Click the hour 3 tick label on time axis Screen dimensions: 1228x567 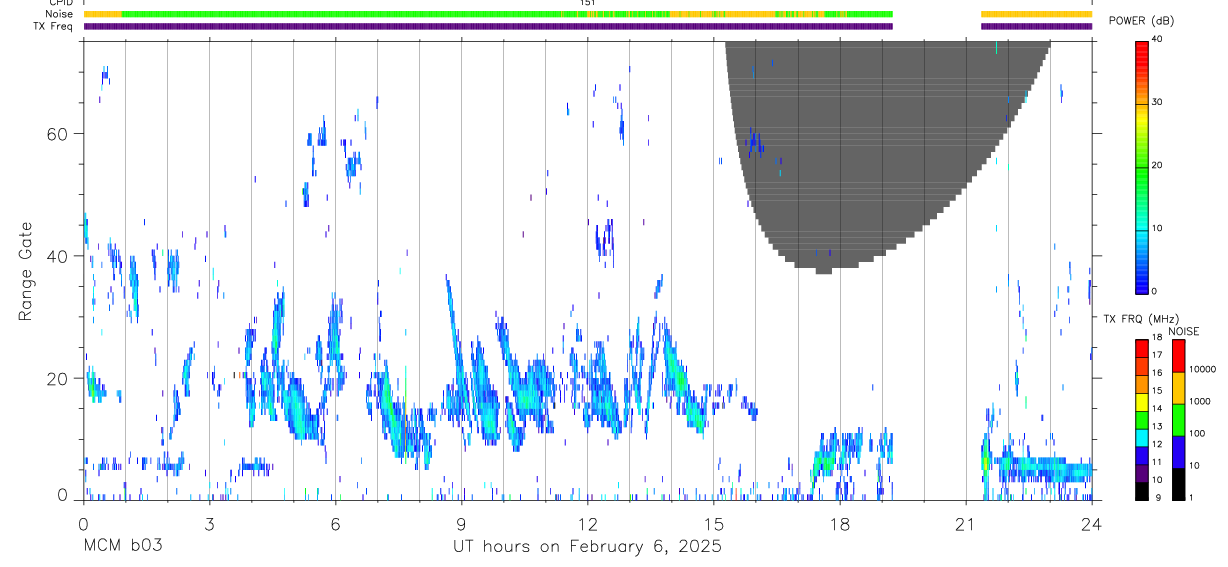[x=209, y=523]
